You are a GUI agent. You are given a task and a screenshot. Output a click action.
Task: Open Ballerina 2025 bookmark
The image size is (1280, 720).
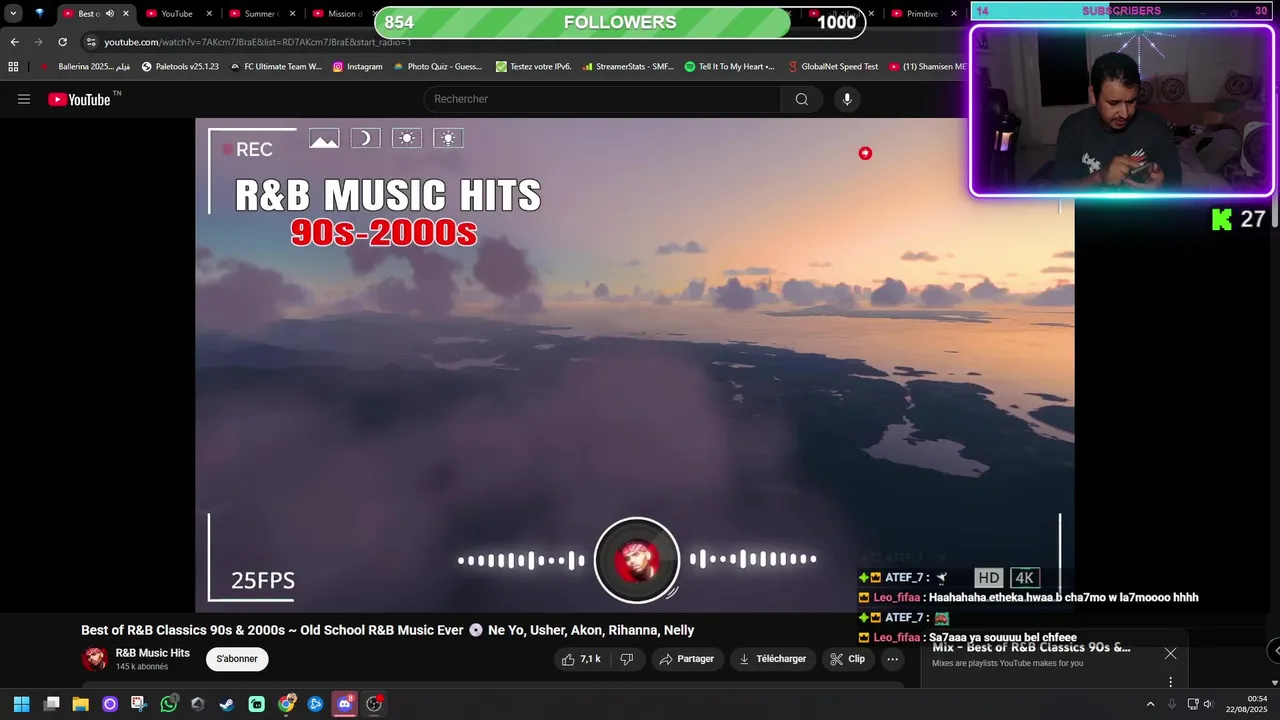tap(85, 67)
